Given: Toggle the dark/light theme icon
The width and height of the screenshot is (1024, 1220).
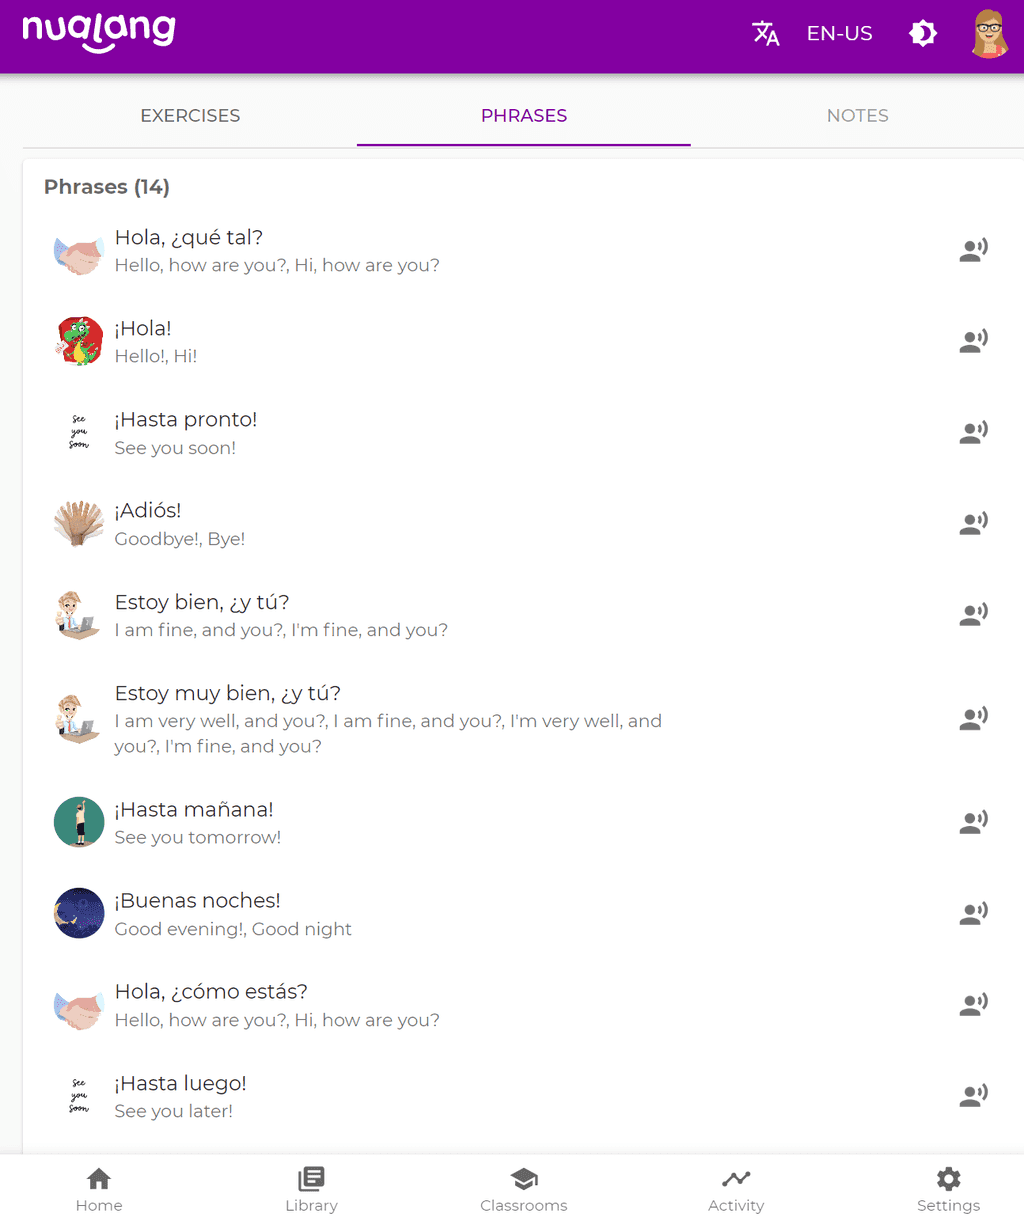Looking at the screenshot, I should coord(922,34).
